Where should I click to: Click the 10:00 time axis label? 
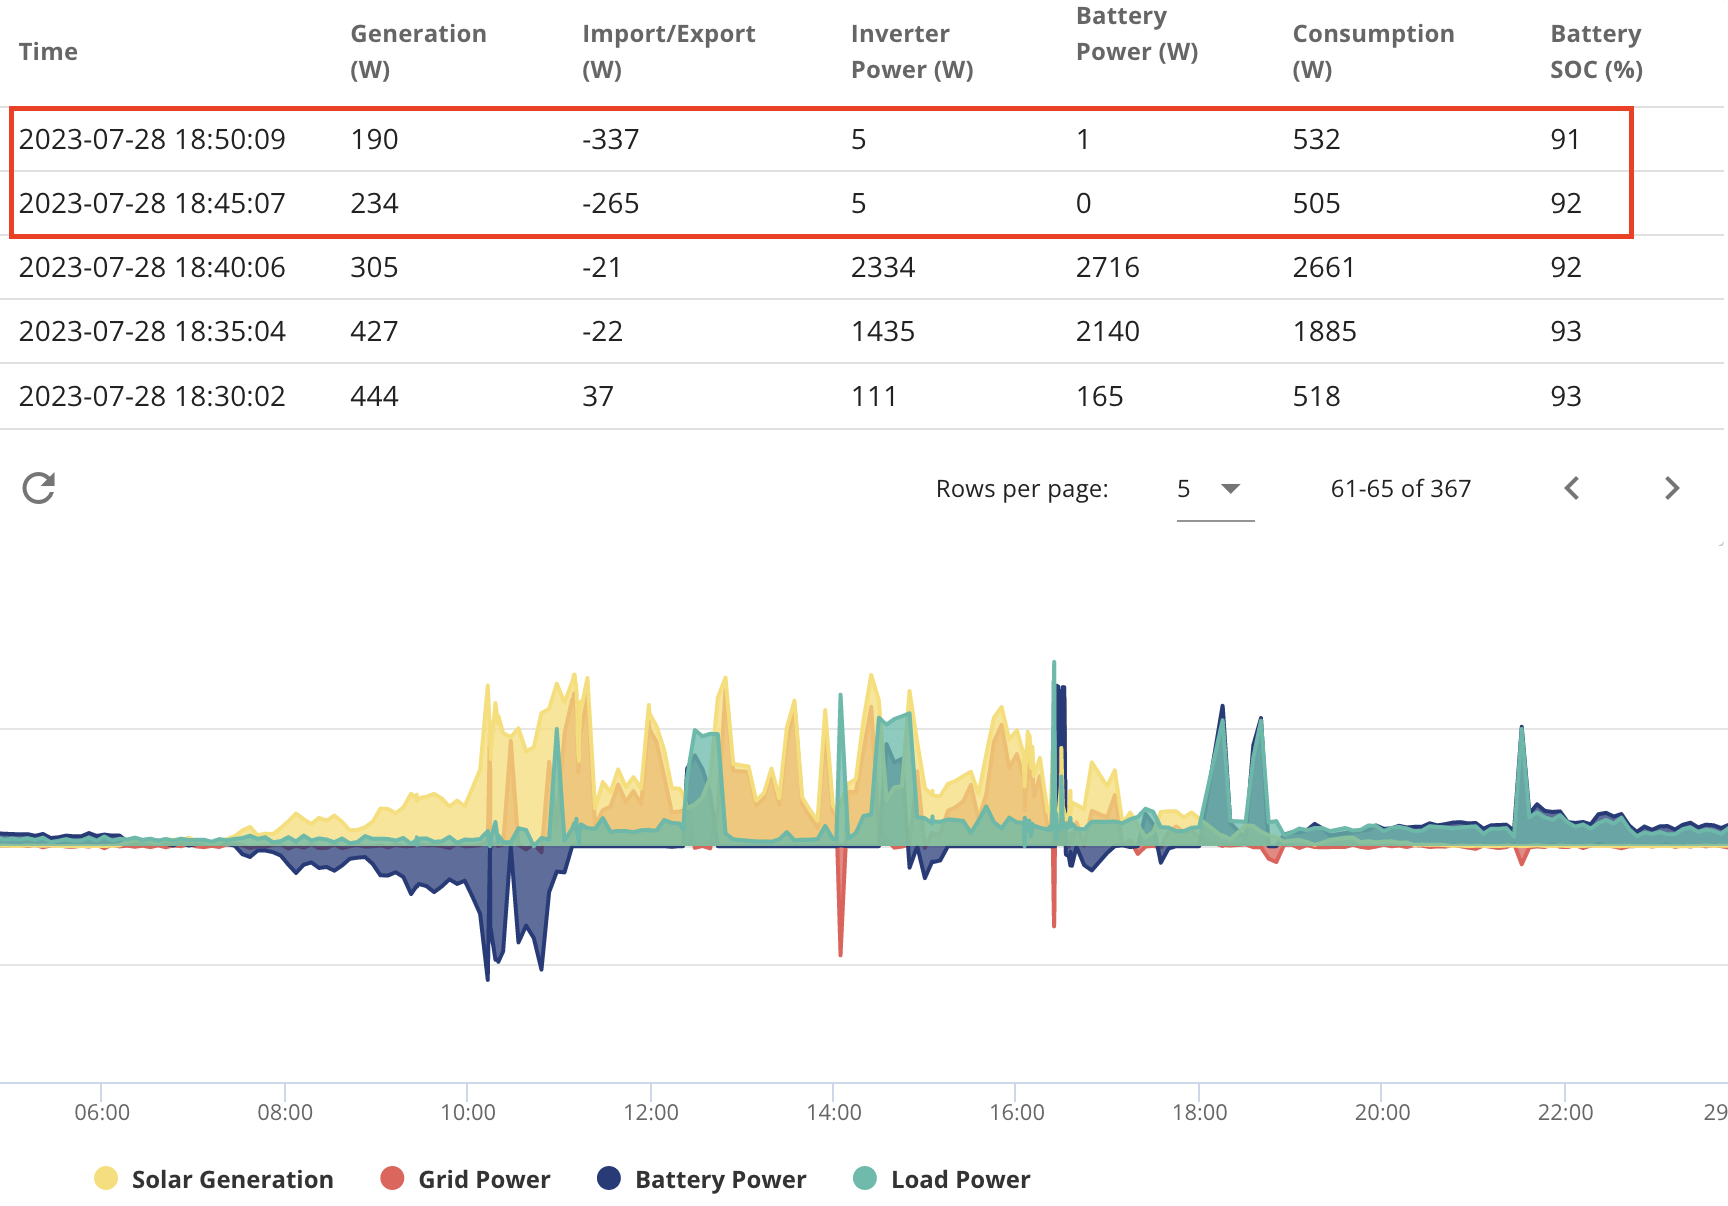tap(468, 1112)
